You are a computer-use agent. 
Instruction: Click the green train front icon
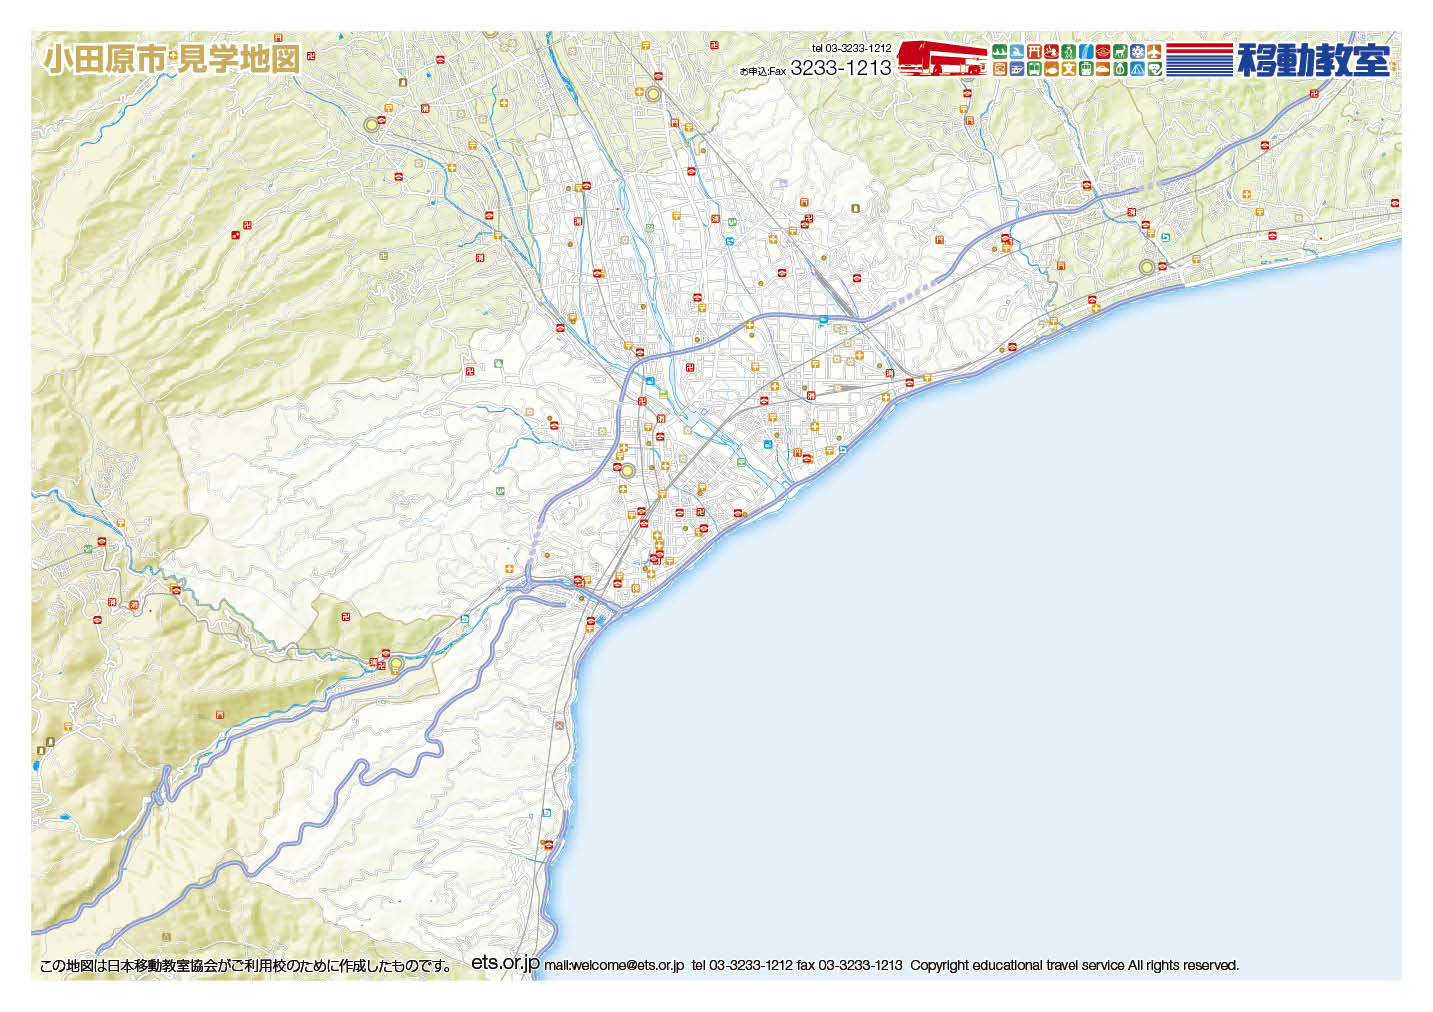pyautogui.click(x=1034, y=69)
